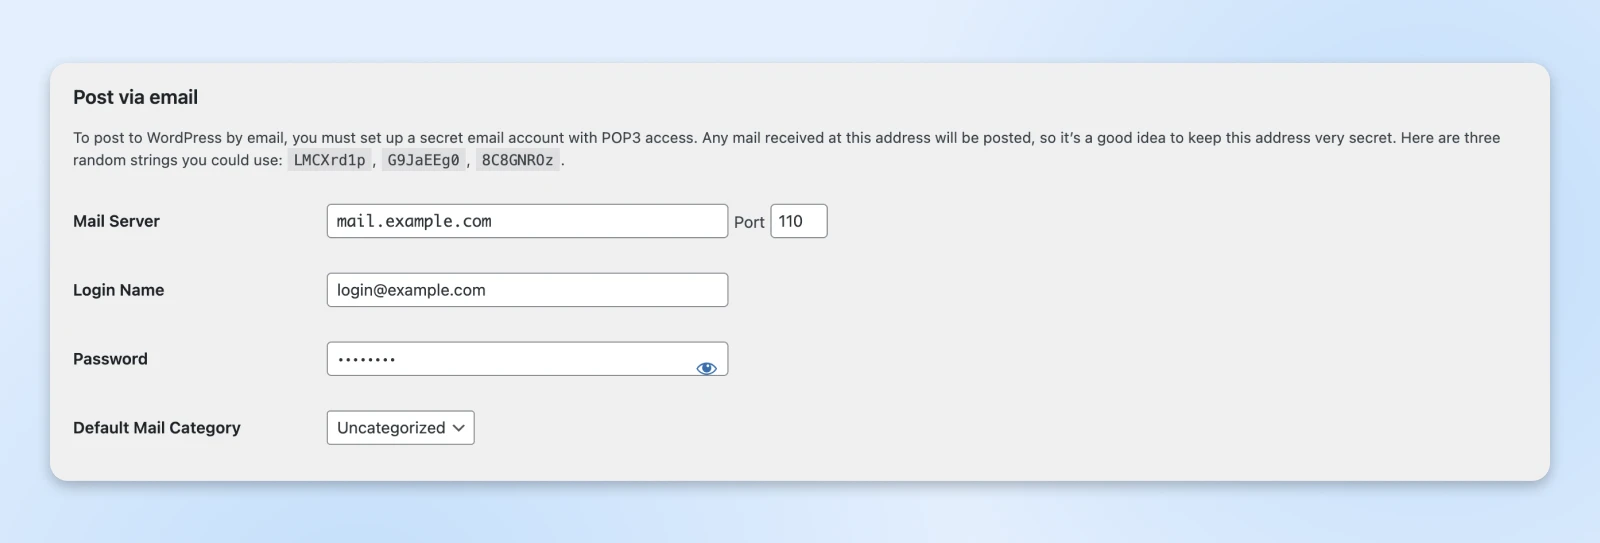
Task: Click the Password label
Action: coord(110,359)
